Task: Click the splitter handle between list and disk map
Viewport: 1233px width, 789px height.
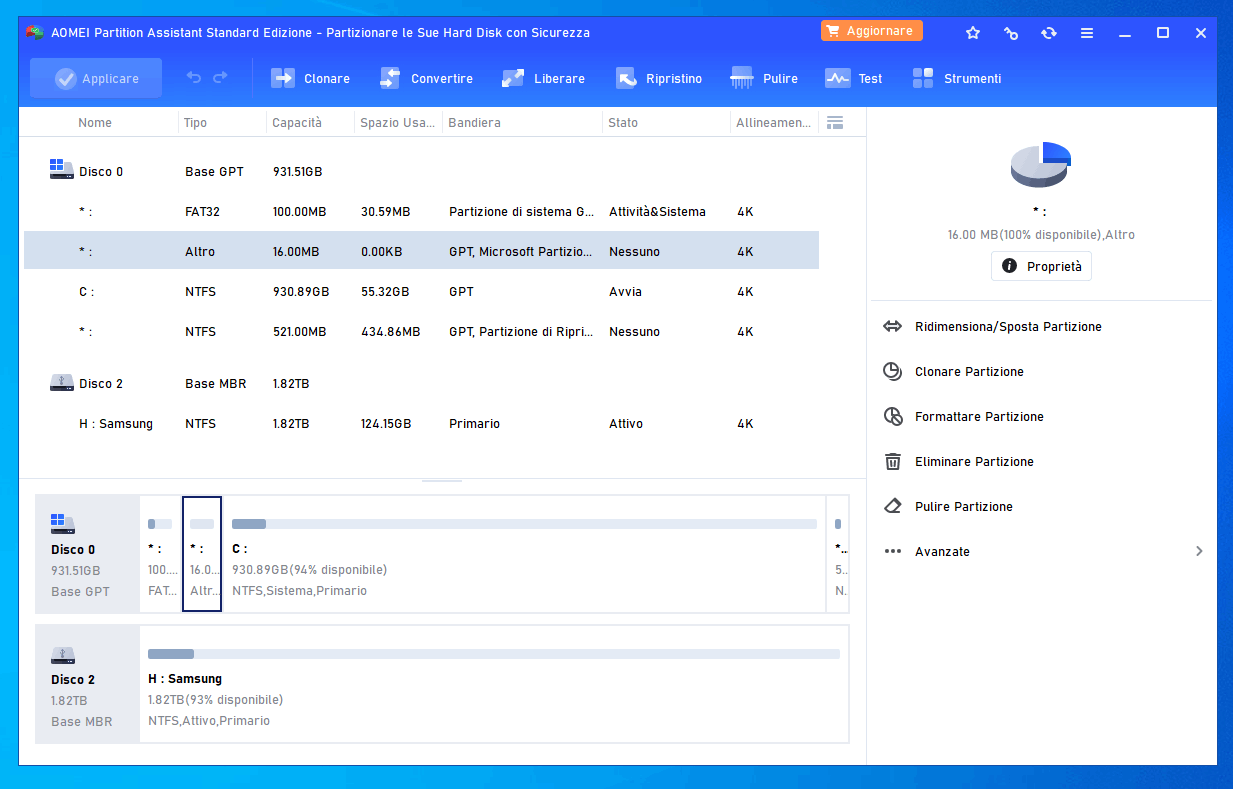Action: coord(442,481)
